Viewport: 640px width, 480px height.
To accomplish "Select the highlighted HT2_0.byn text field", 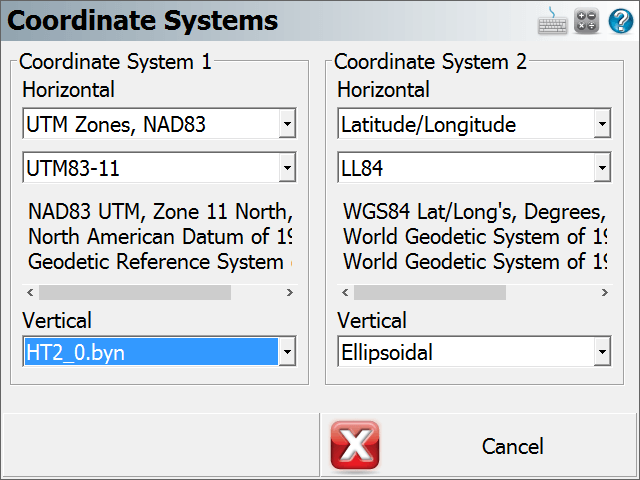I will click(151, 351).
